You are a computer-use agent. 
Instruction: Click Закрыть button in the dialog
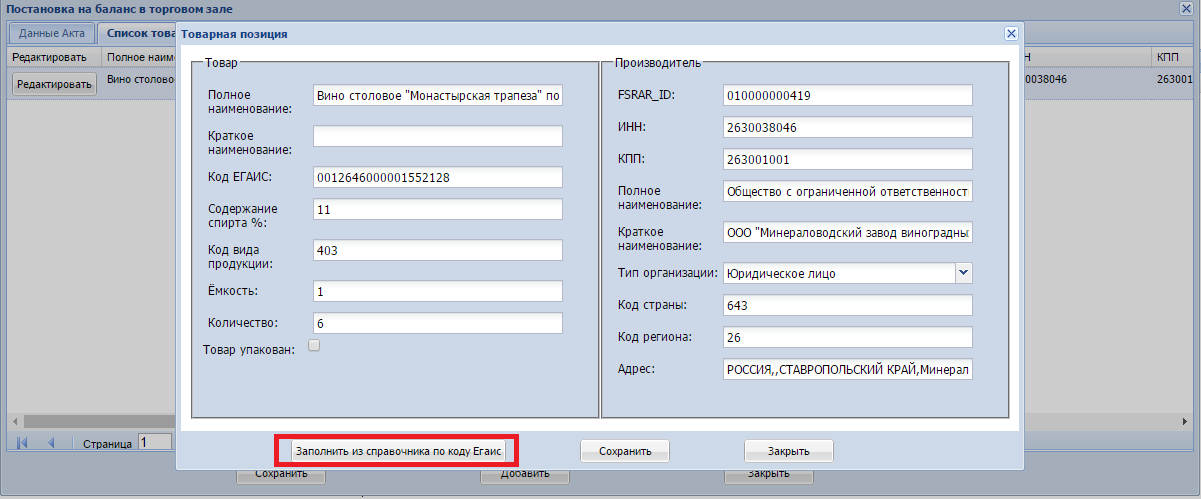pyautogui.click(x=788, y=451)
